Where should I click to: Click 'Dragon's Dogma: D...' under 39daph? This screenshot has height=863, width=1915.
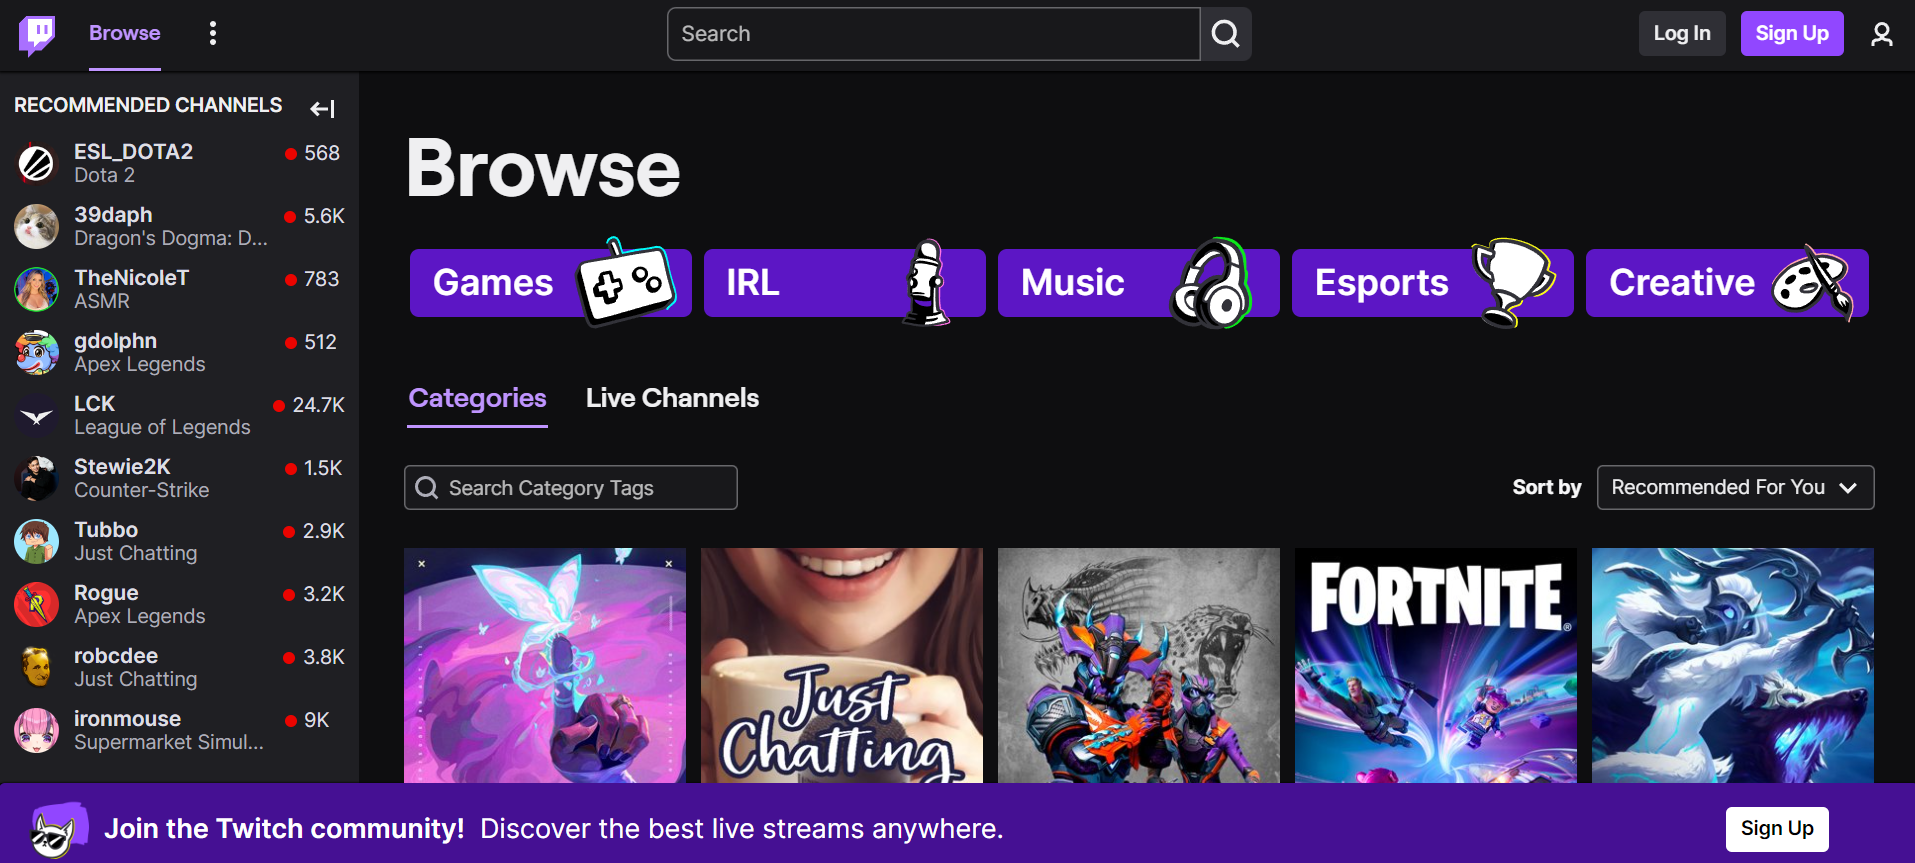point(171,238)
